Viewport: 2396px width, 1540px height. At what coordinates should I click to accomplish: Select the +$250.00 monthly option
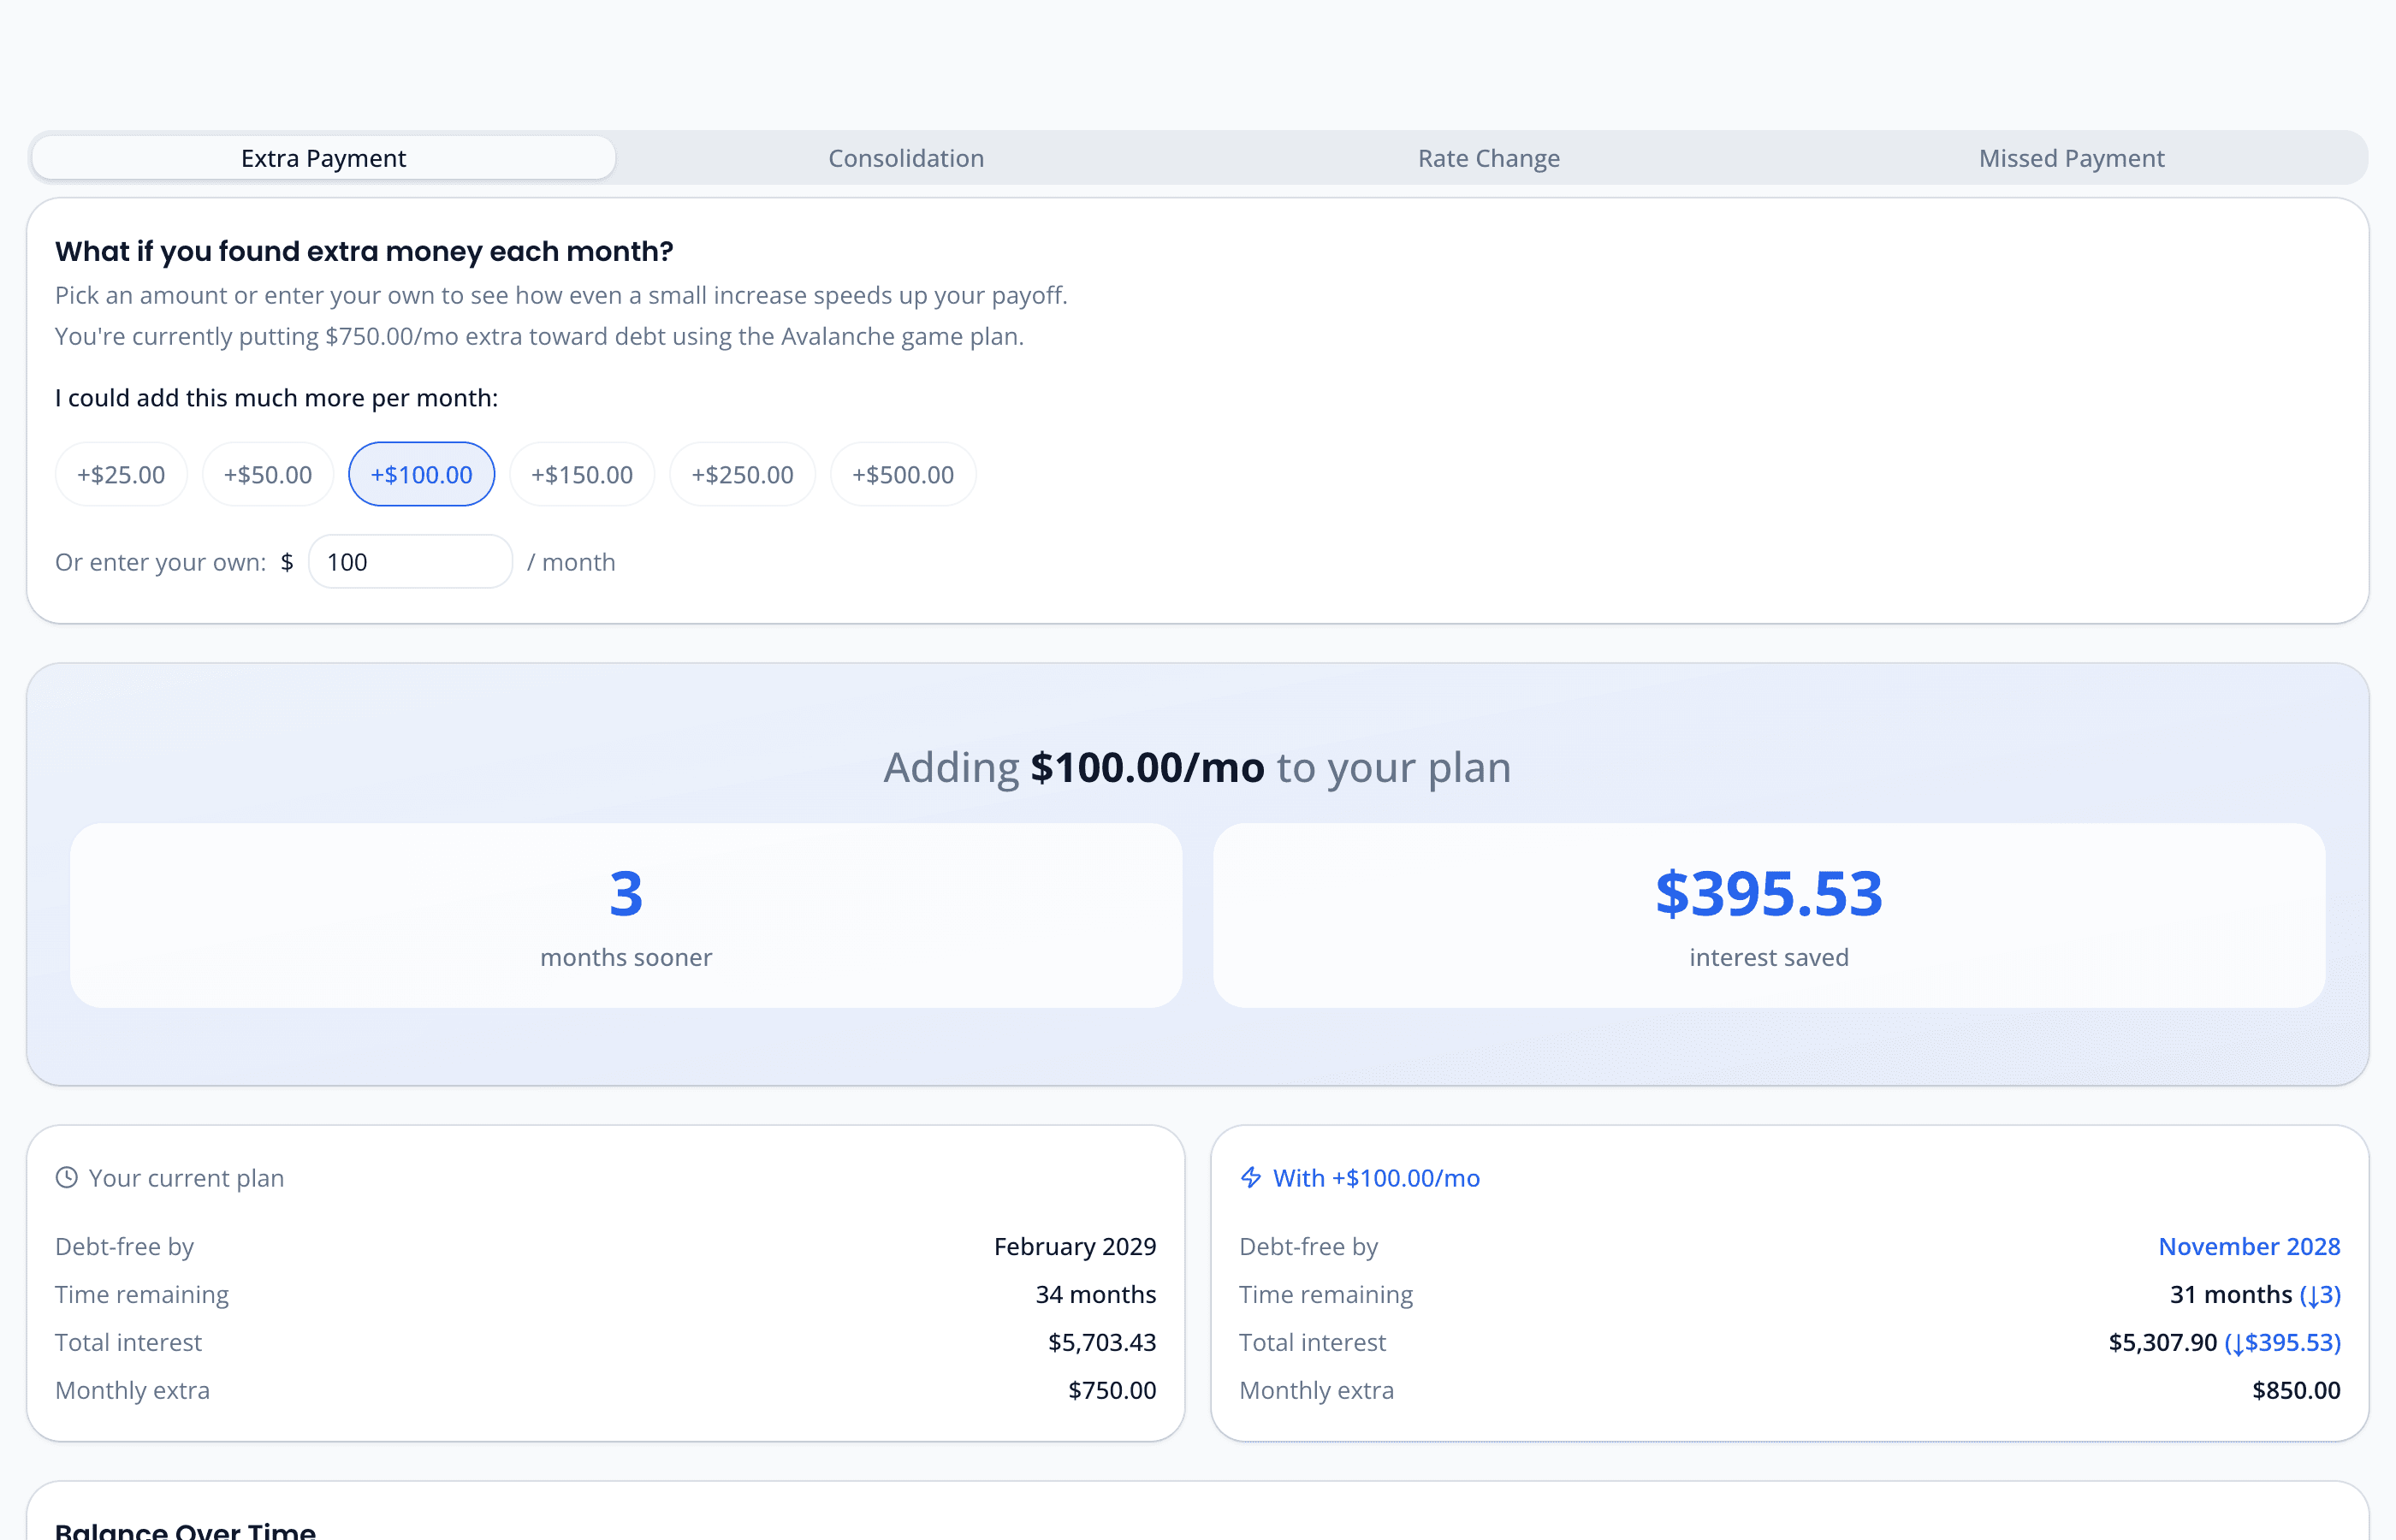tap(742, 474)
